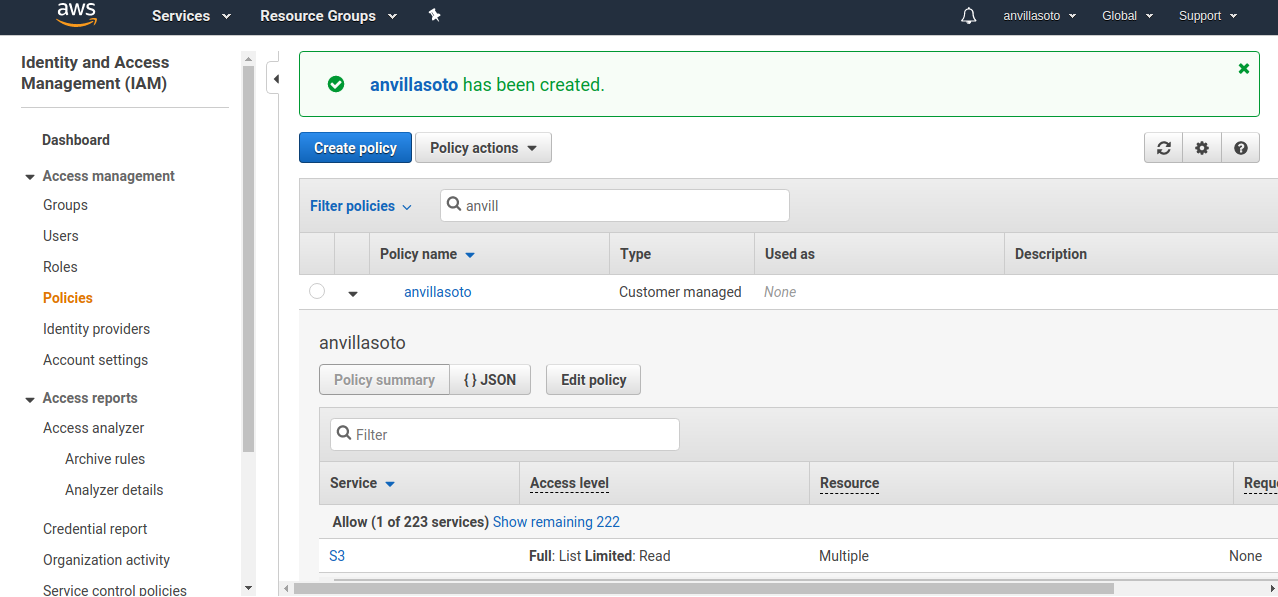Open the anvillasoto account menu
This screenshot has height=597, width=1278.
[x=1040, y=16]
